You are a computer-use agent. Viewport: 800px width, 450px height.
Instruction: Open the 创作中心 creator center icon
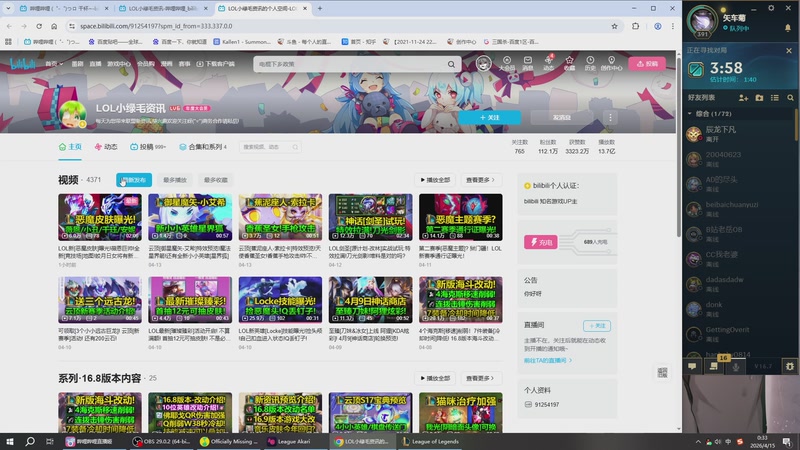pyautogui.click(x=611, y=63)
